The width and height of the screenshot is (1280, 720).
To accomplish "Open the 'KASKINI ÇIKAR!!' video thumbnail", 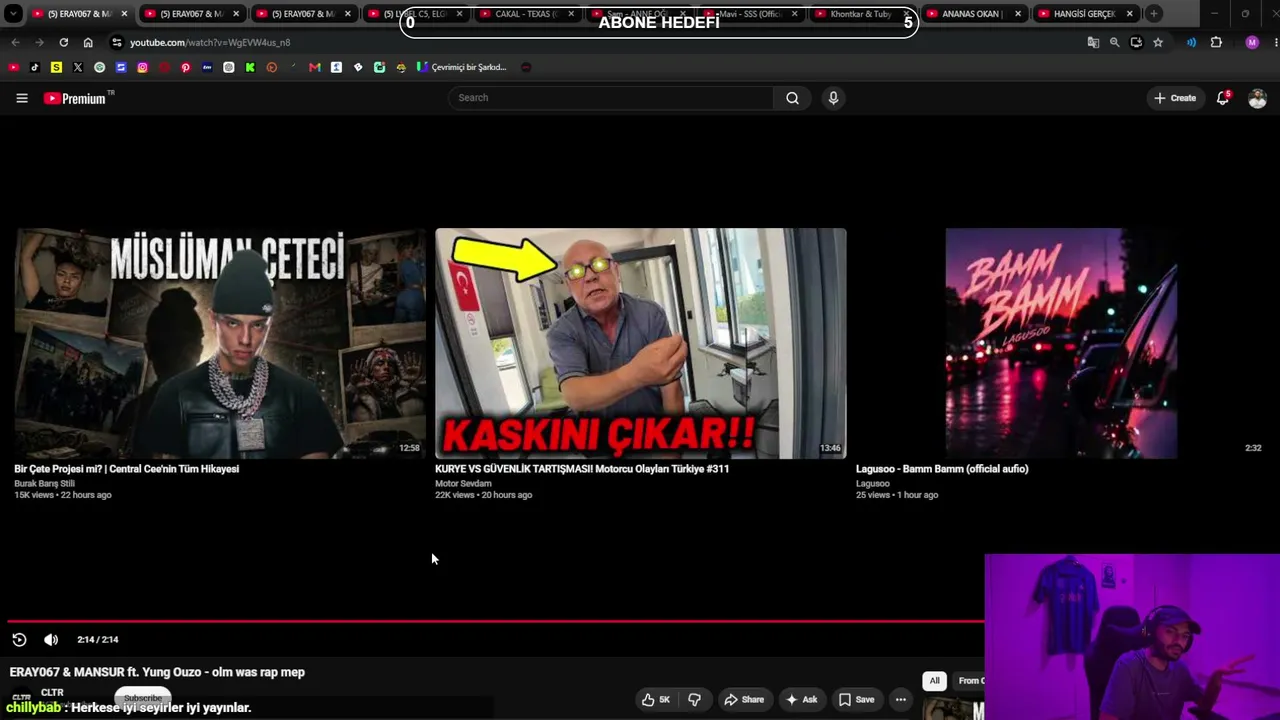I will (x=641, y=343).
